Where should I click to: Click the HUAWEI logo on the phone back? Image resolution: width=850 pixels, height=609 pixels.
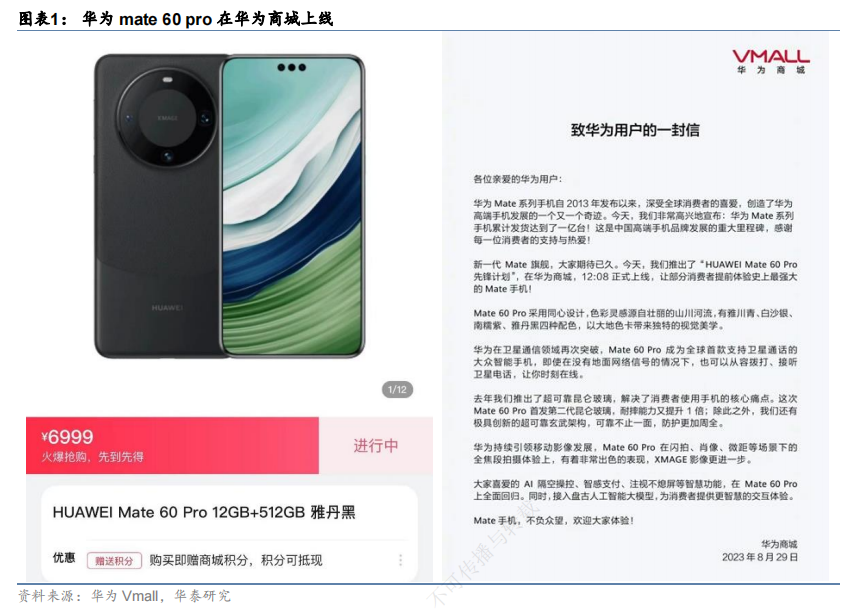167,307
